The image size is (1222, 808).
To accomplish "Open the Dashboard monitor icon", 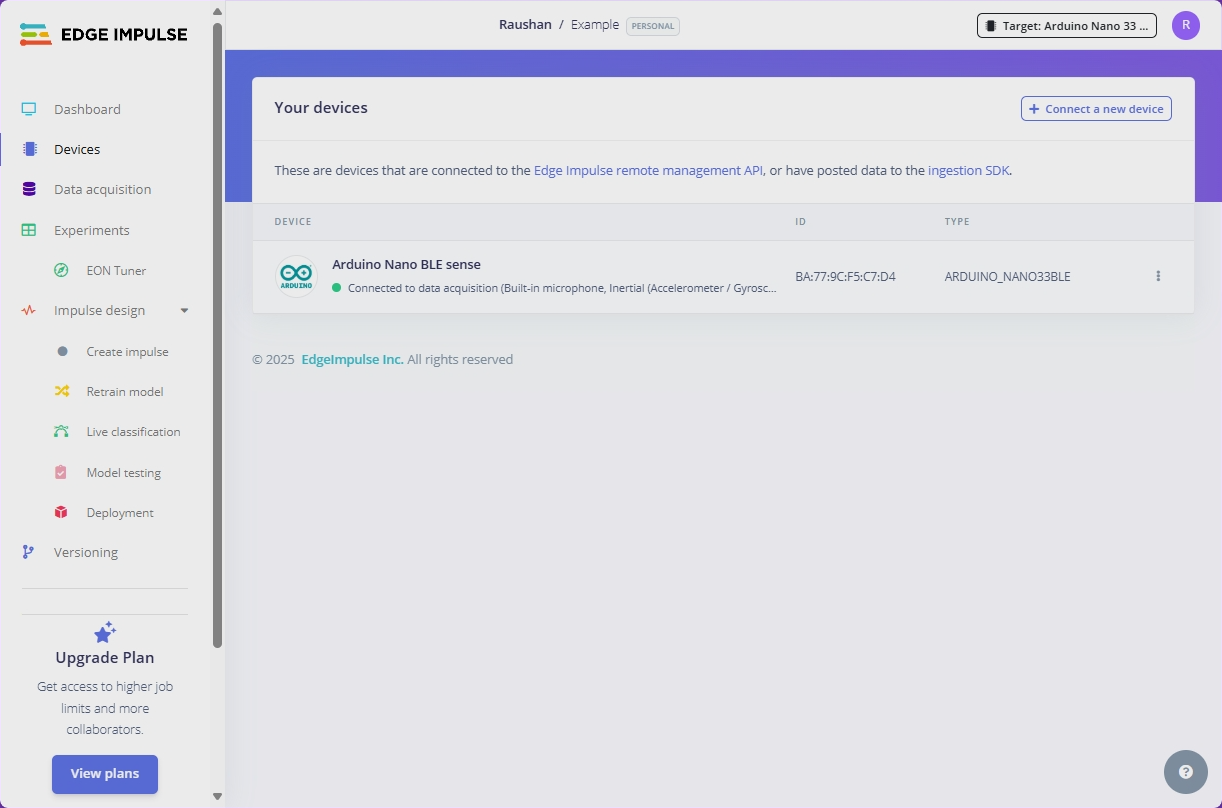I will [x=29, y=109].
